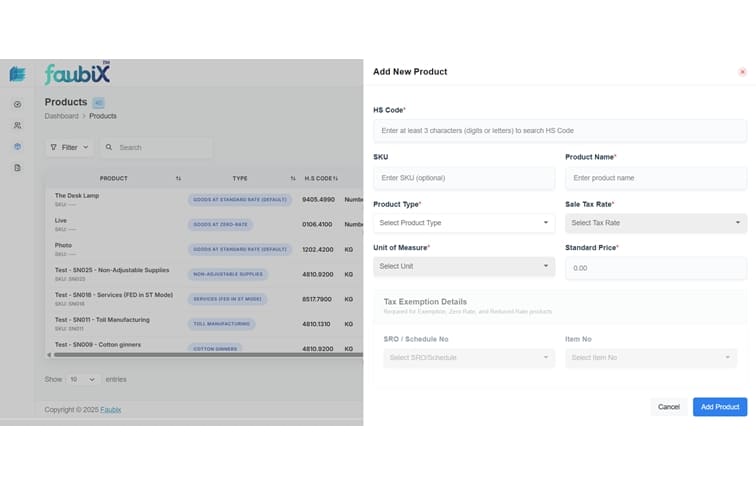
Task: Click the Faubix logo icon at top-left
Action: (x=17, y=74)
